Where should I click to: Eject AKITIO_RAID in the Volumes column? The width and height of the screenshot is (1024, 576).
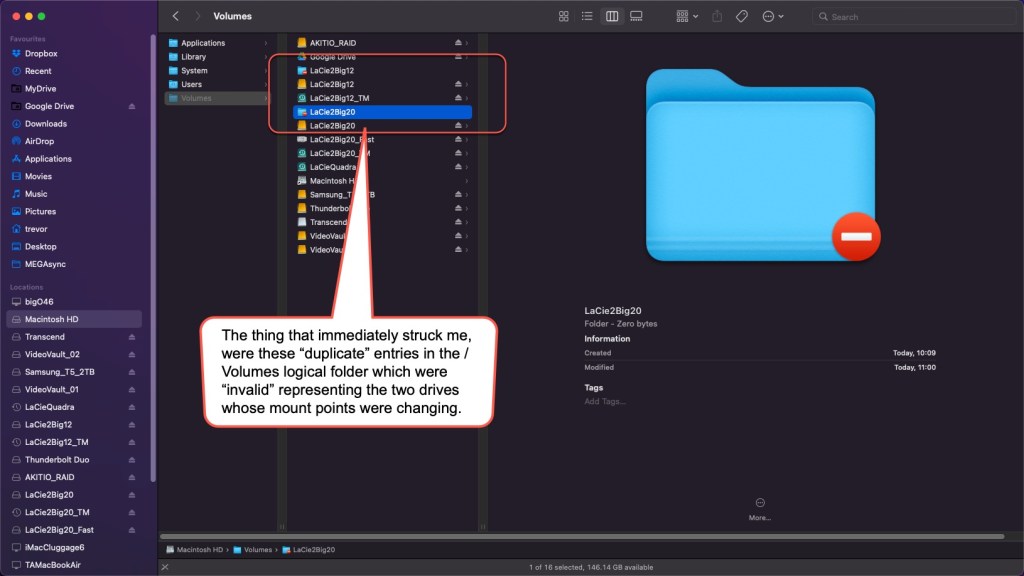tap(458, 43)
